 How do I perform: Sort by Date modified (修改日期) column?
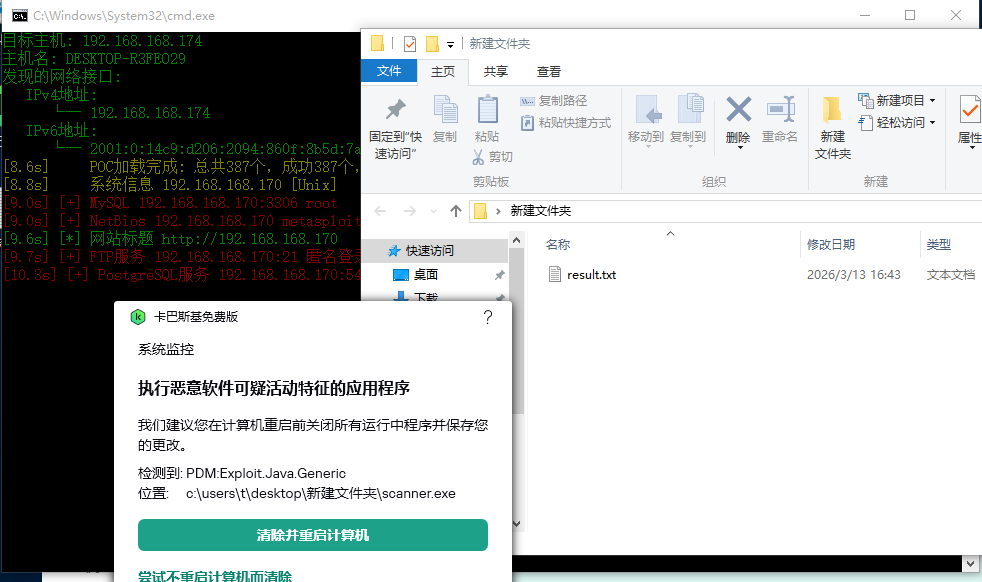pos(831,244)
